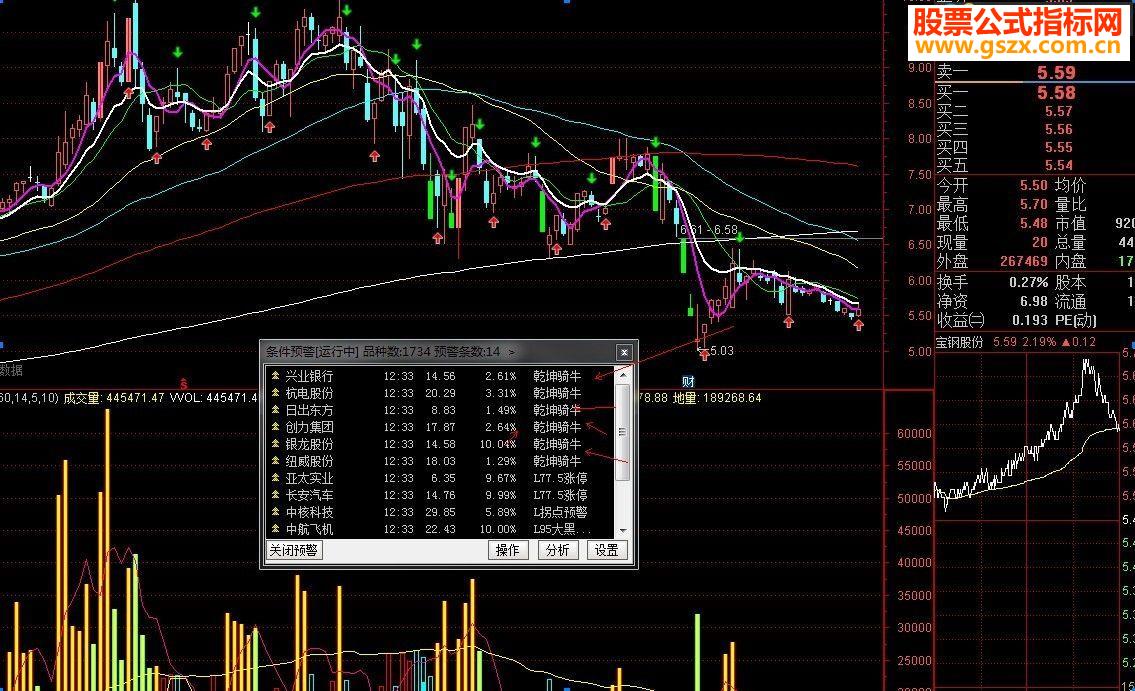The image size is (1135, 691).
Task: Click the red S marker under the chart
Action: coord(184,383)
